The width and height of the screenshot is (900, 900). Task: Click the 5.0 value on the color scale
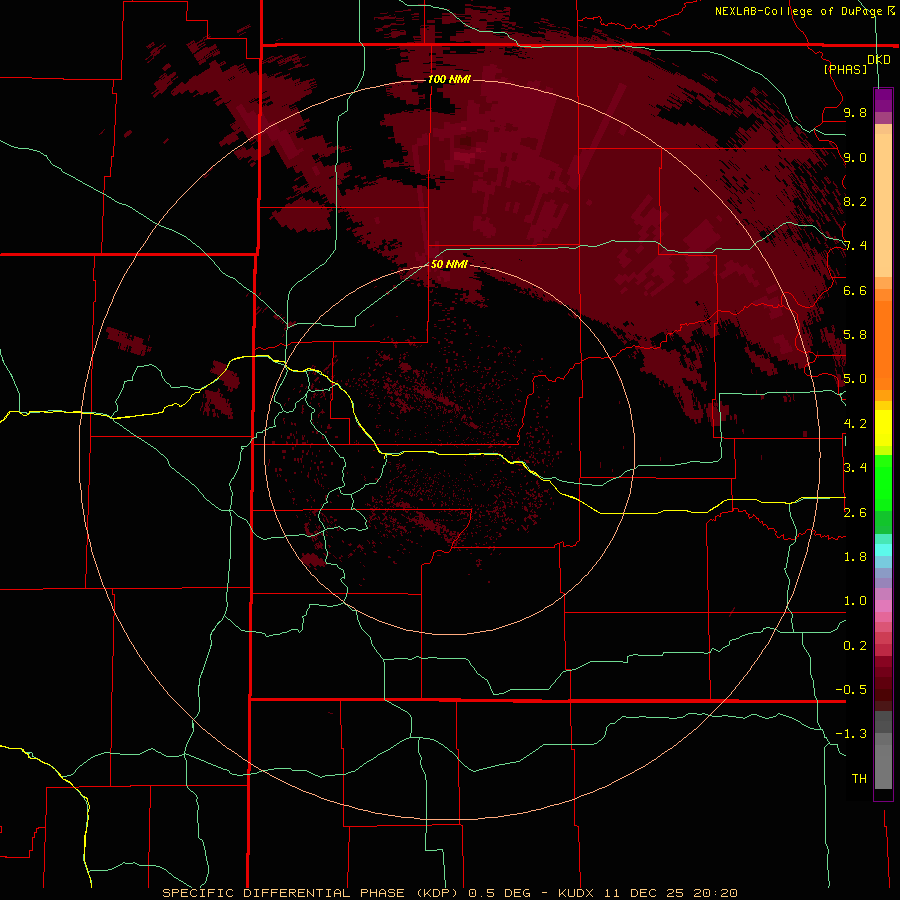(x=855, y=379)
